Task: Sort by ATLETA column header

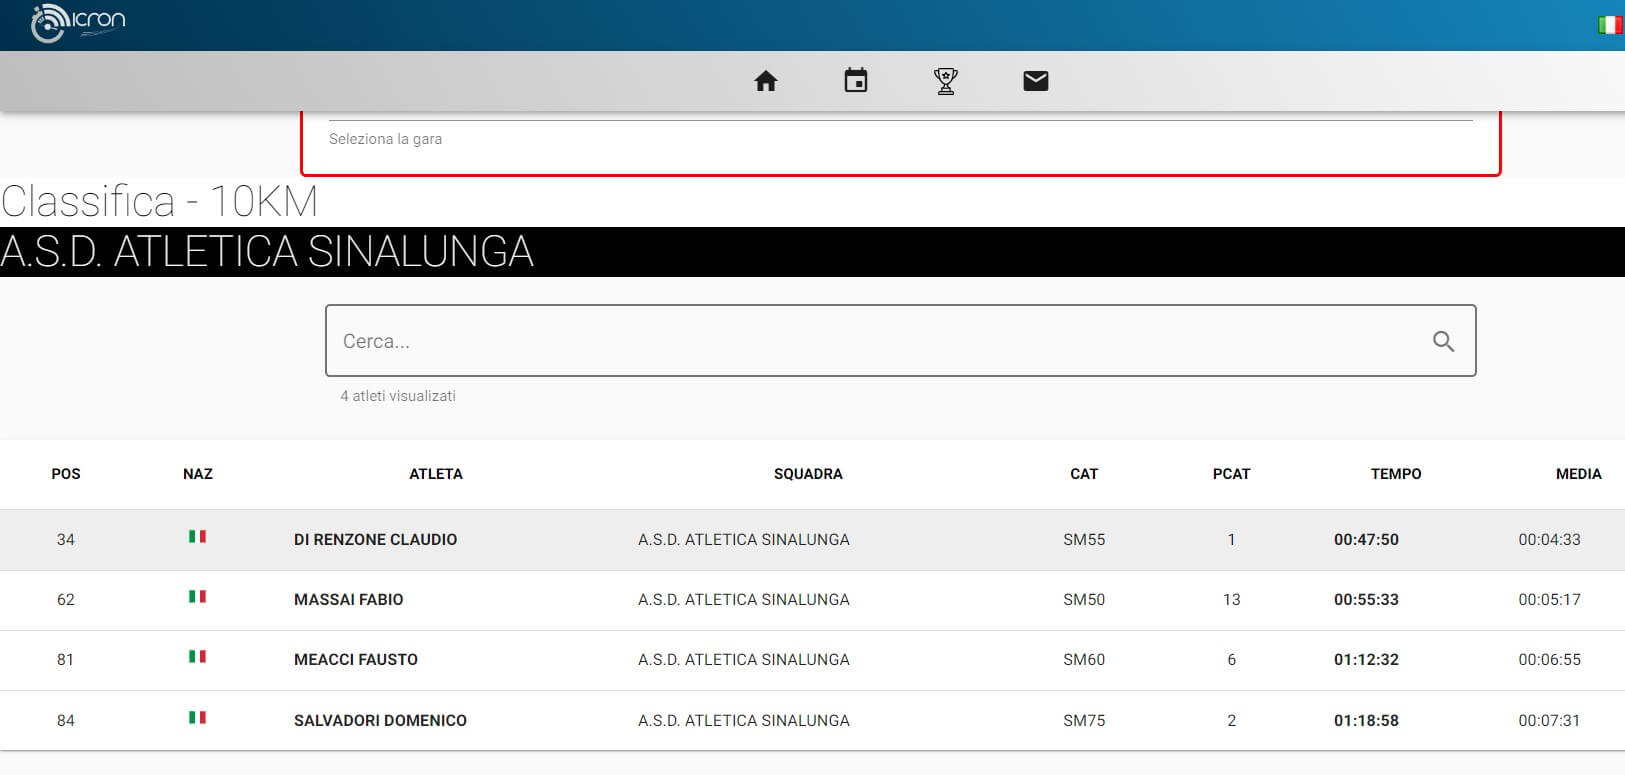Action: point(436,474)
